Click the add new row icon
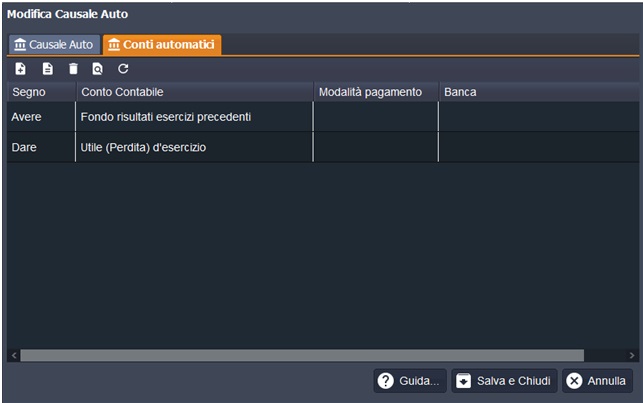This screenshot has width=643, height=403. [21, 69]
